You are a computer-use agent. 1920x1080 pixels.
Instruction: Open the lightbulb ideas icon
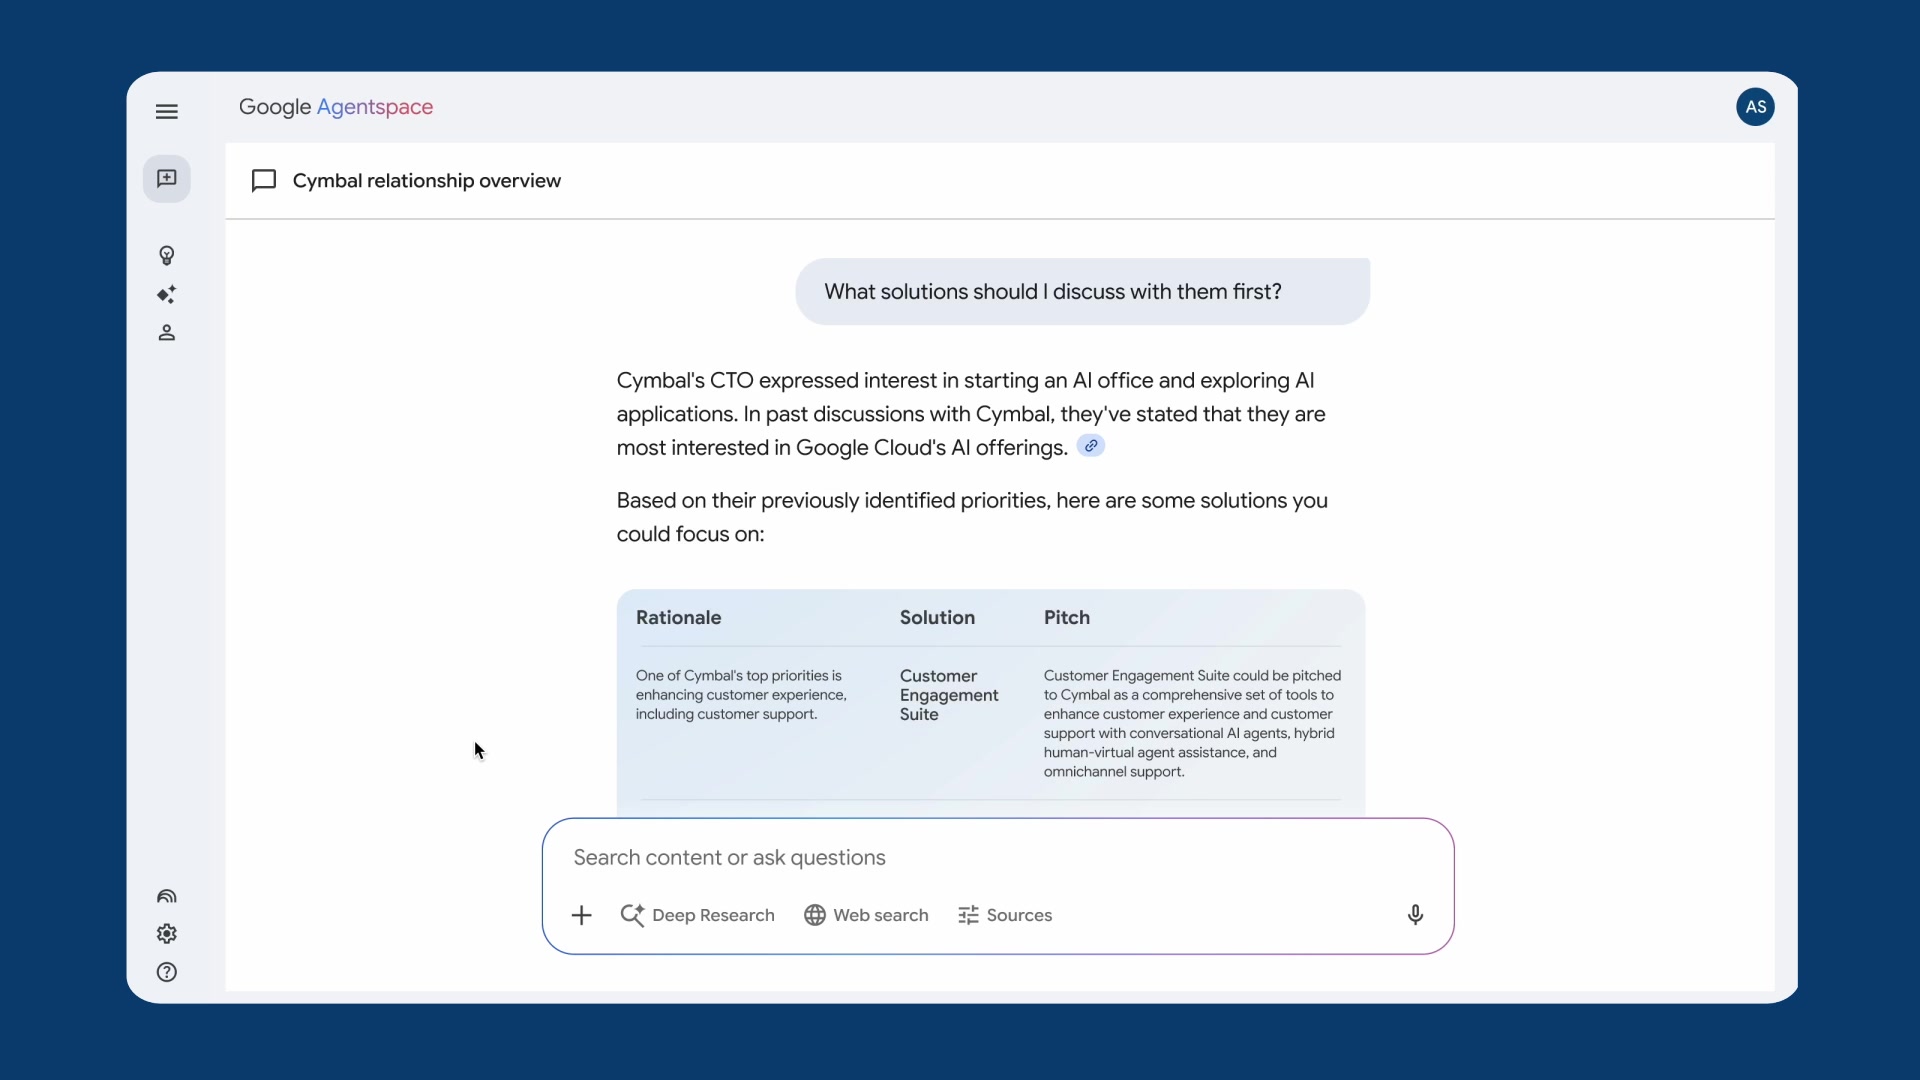click(x=167, y=256)
